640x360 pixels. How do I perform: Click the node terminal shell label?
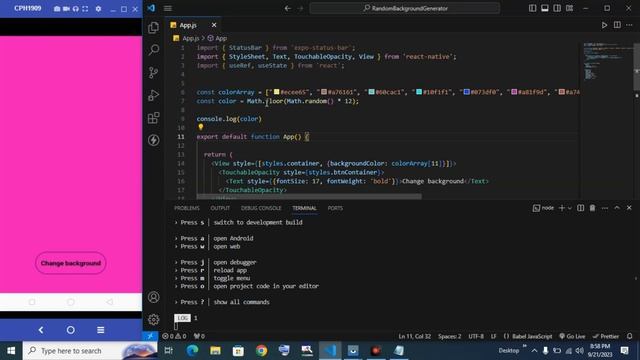click(543, 208)
